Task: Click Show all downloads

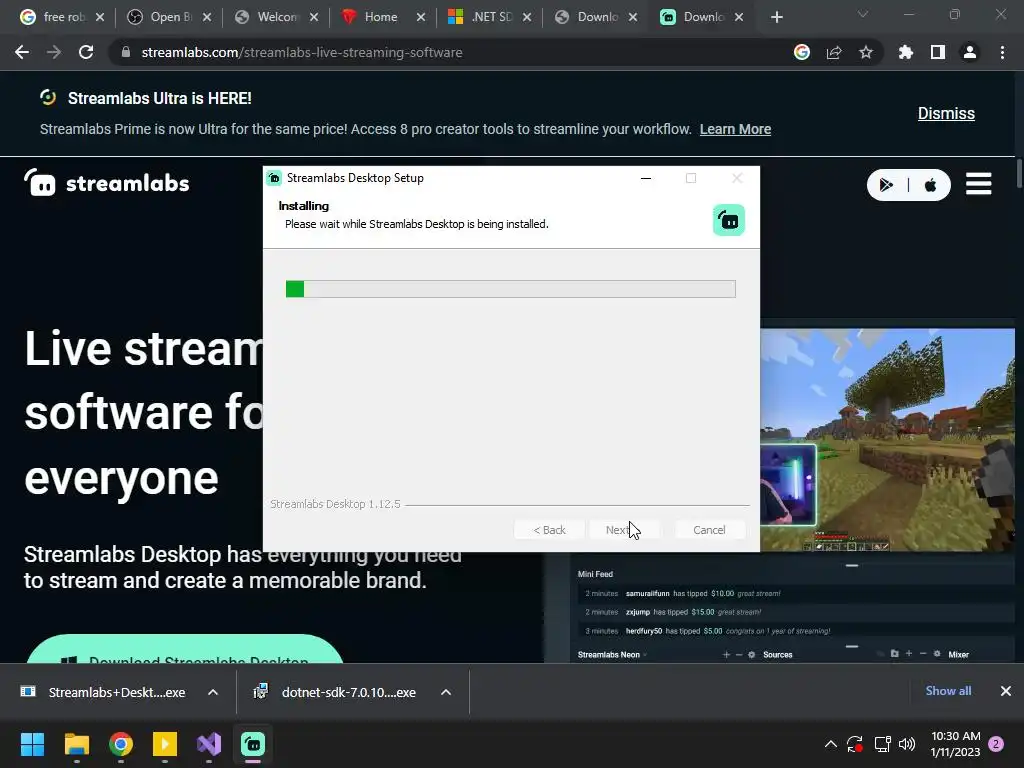Action: coord(948,691)
